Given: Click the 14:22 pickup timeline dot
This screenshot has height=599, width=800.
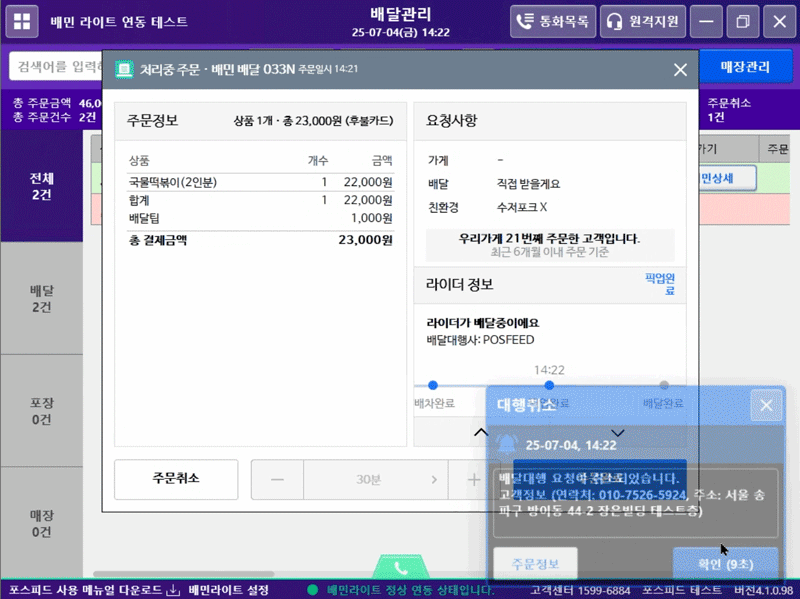Looking at the screenshot, I should (549, 385).
